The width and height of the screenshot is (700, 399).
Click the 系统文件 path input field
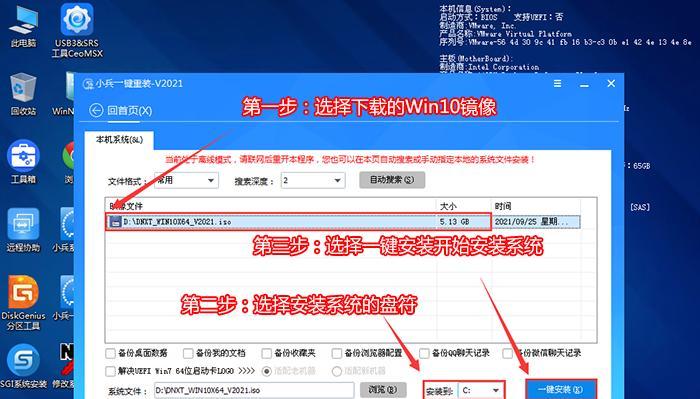coord(254,391)
